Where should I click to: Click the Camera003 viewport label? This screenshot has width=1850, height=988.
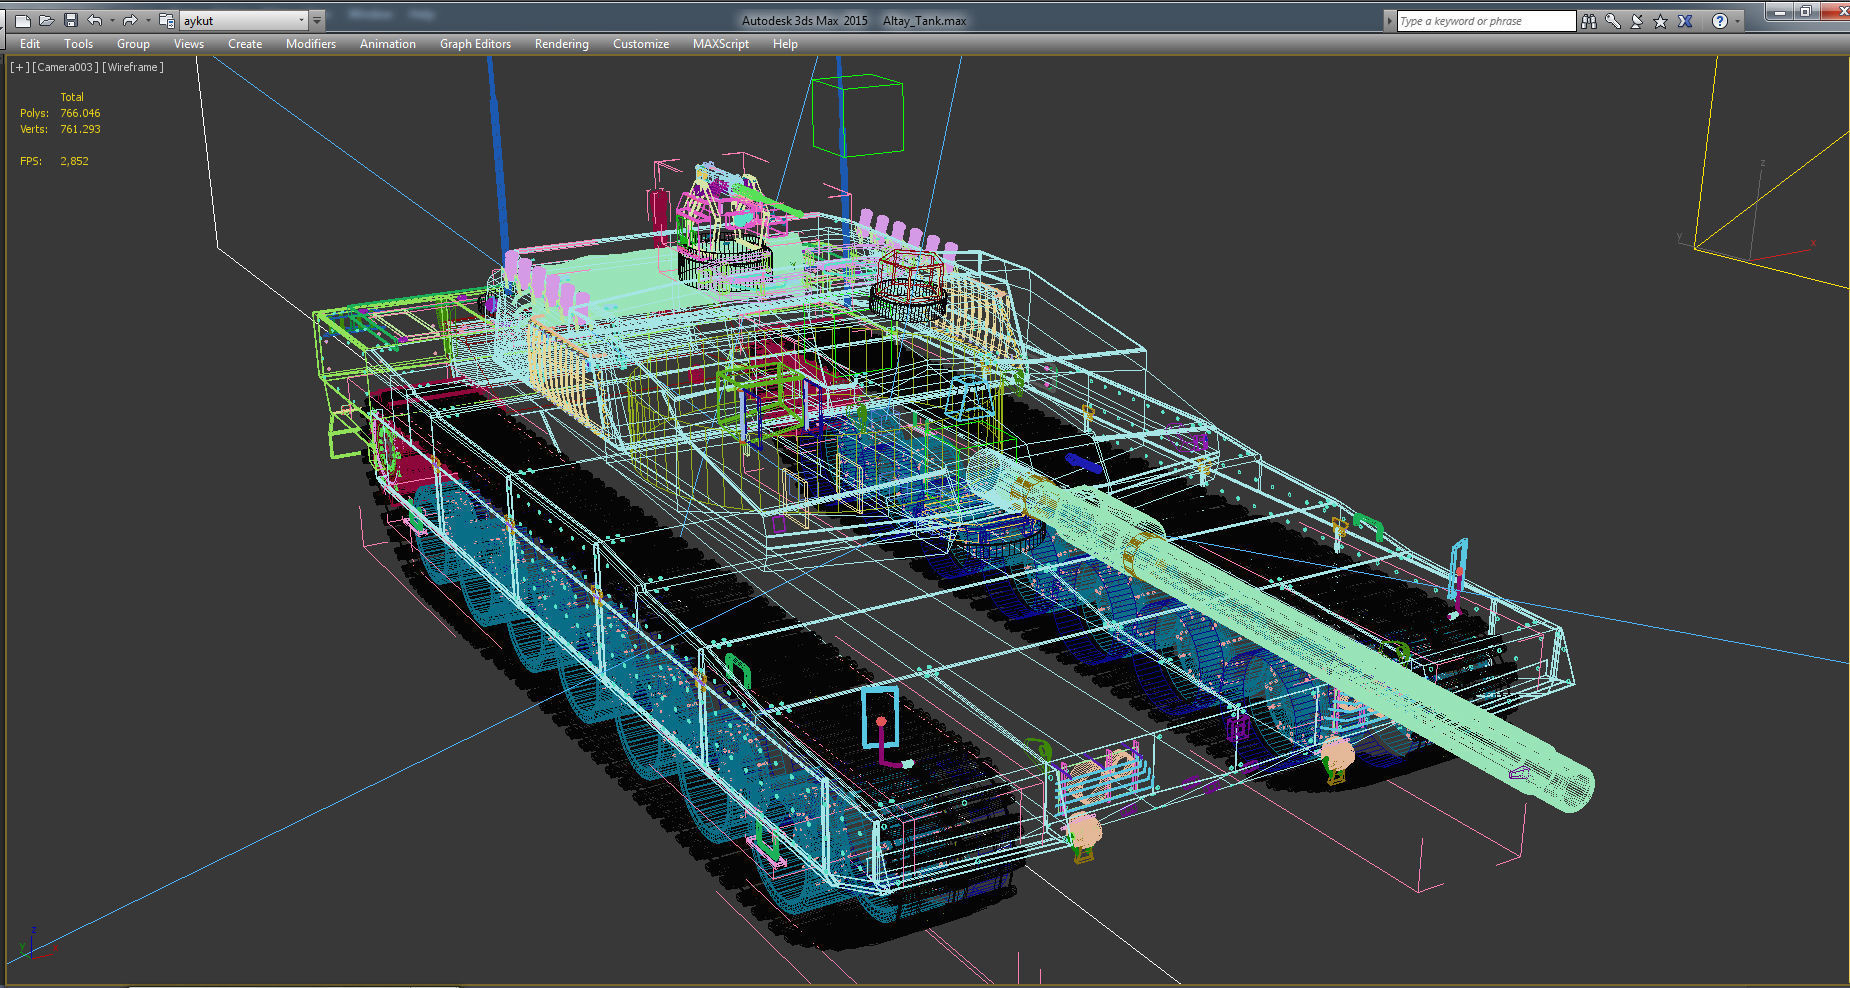tap(65, 67)
